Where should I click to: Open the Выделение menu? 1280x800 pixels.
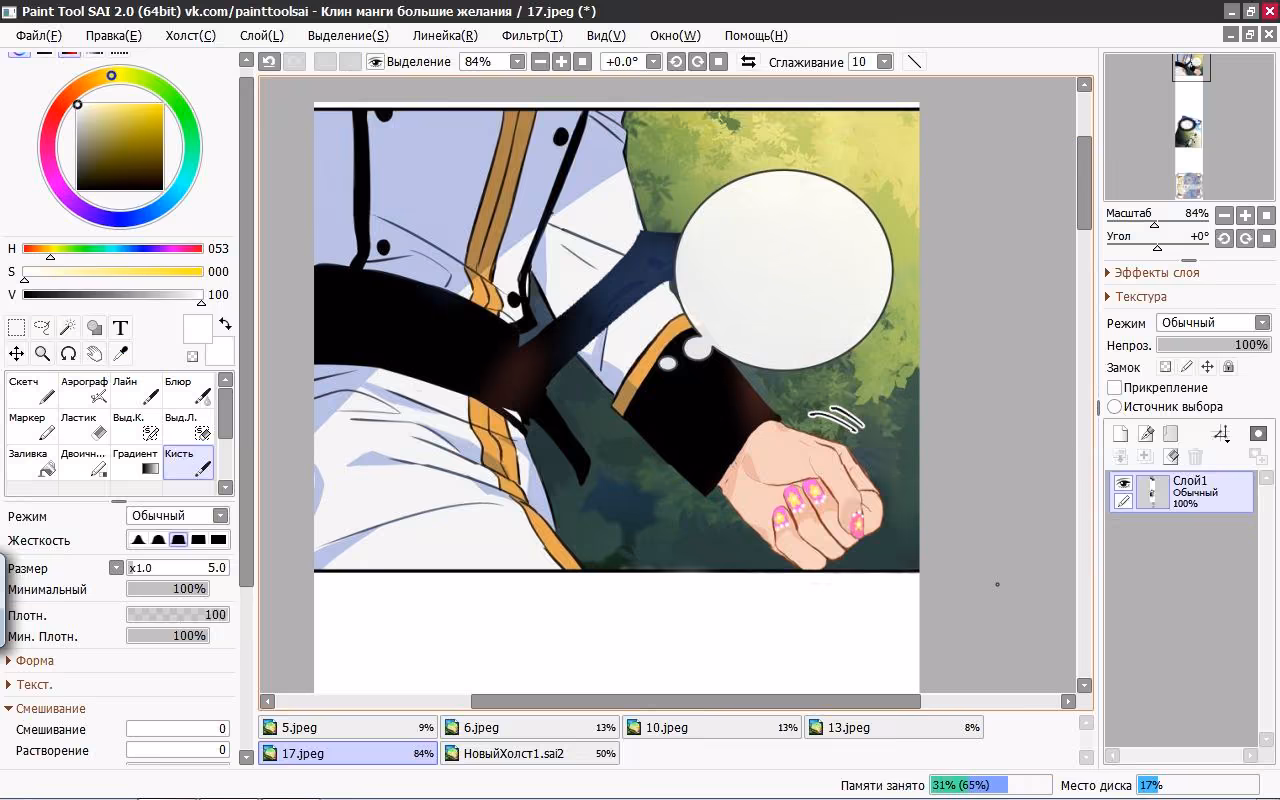coord(348,35)
